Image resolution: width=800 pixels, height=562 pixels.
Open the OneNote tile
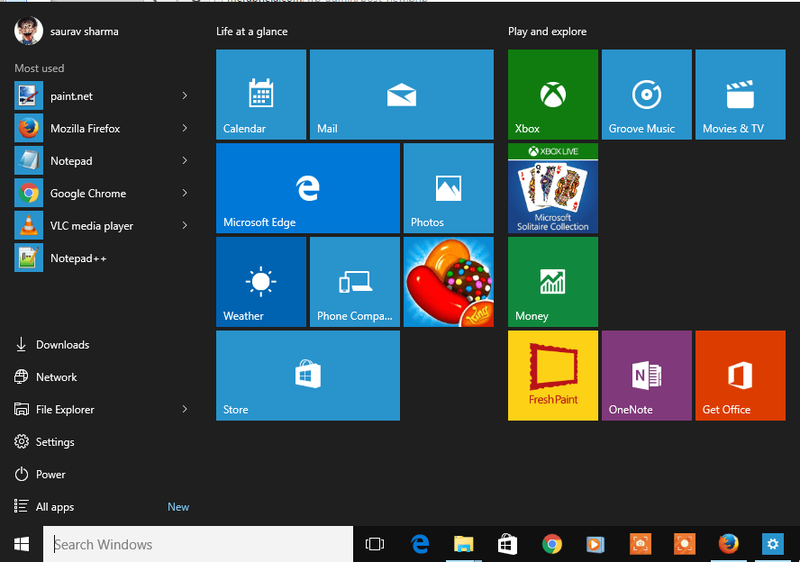[646, 376]
